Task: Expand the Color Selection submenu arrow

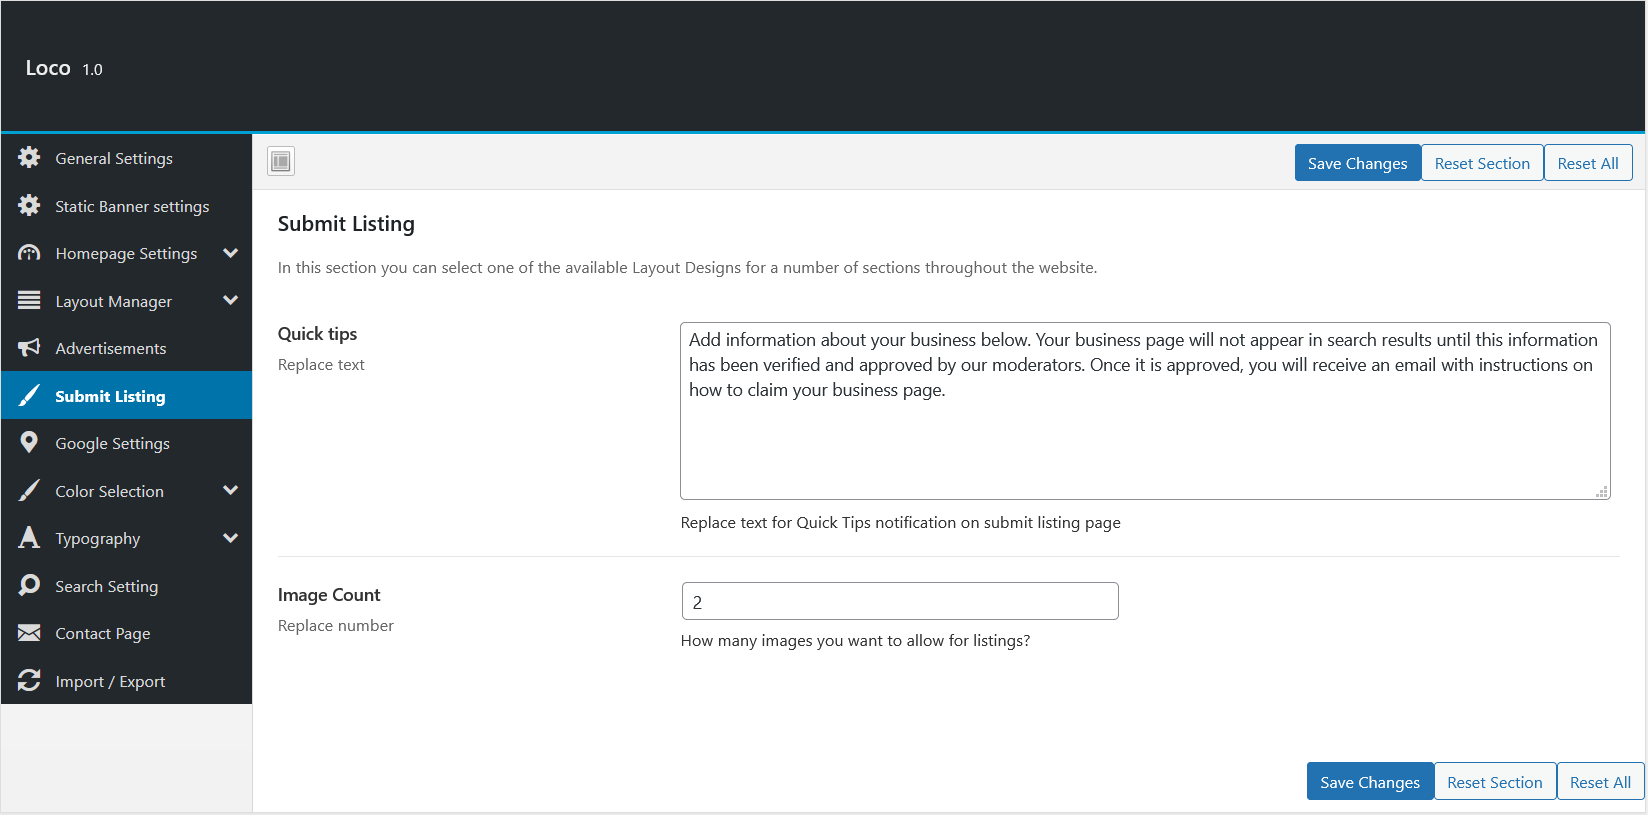Action: click(231, 490)
